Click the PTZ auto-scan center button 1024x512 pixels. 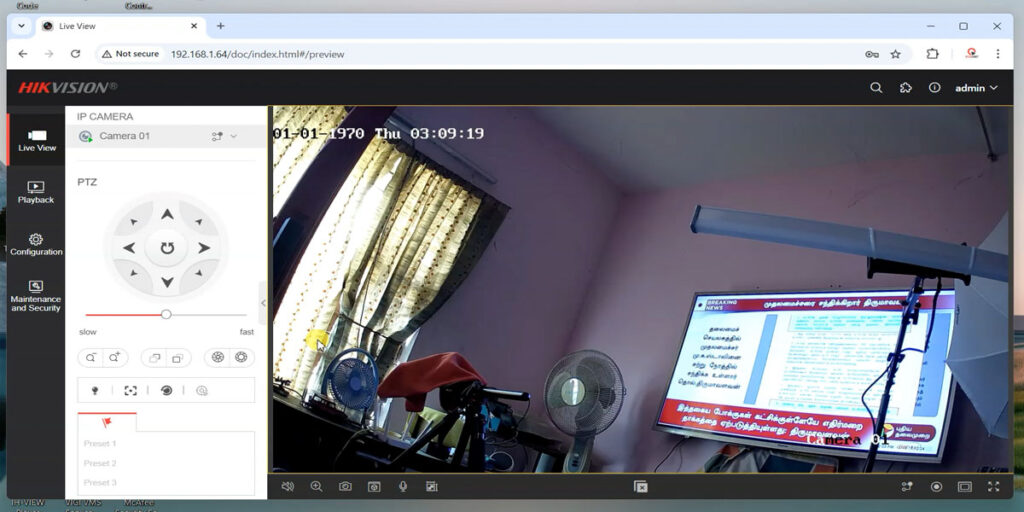167,248
